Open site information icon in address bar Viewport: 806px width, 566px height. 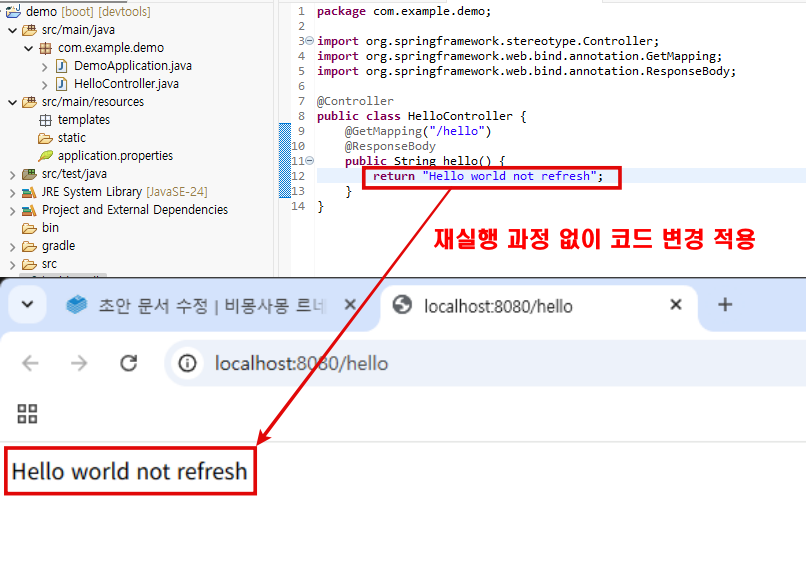coord(187,363)
